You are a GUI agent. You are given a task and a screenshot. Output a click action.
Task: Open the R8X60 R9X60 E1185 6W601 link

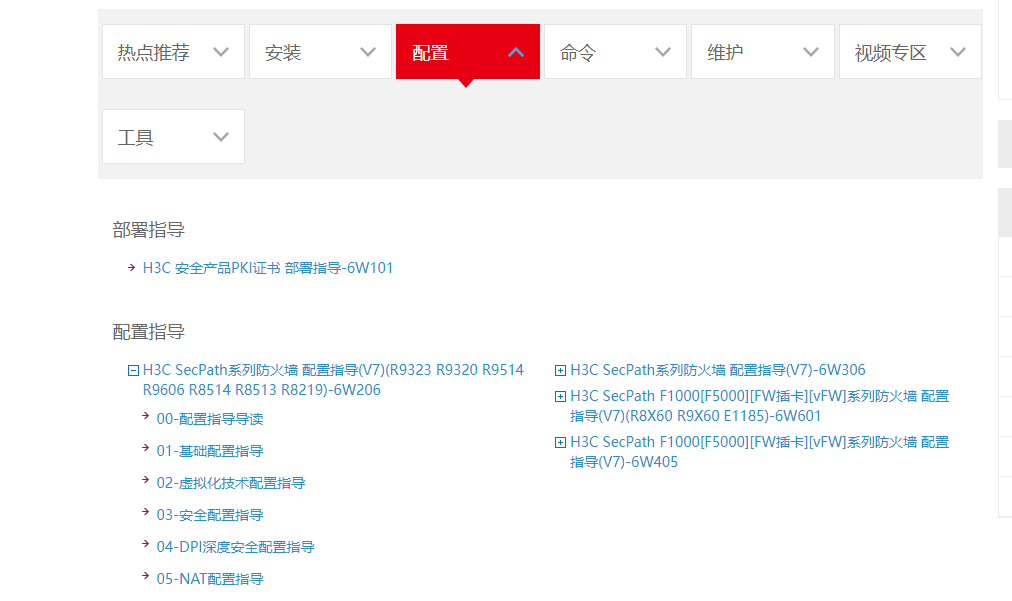point(760,406)
